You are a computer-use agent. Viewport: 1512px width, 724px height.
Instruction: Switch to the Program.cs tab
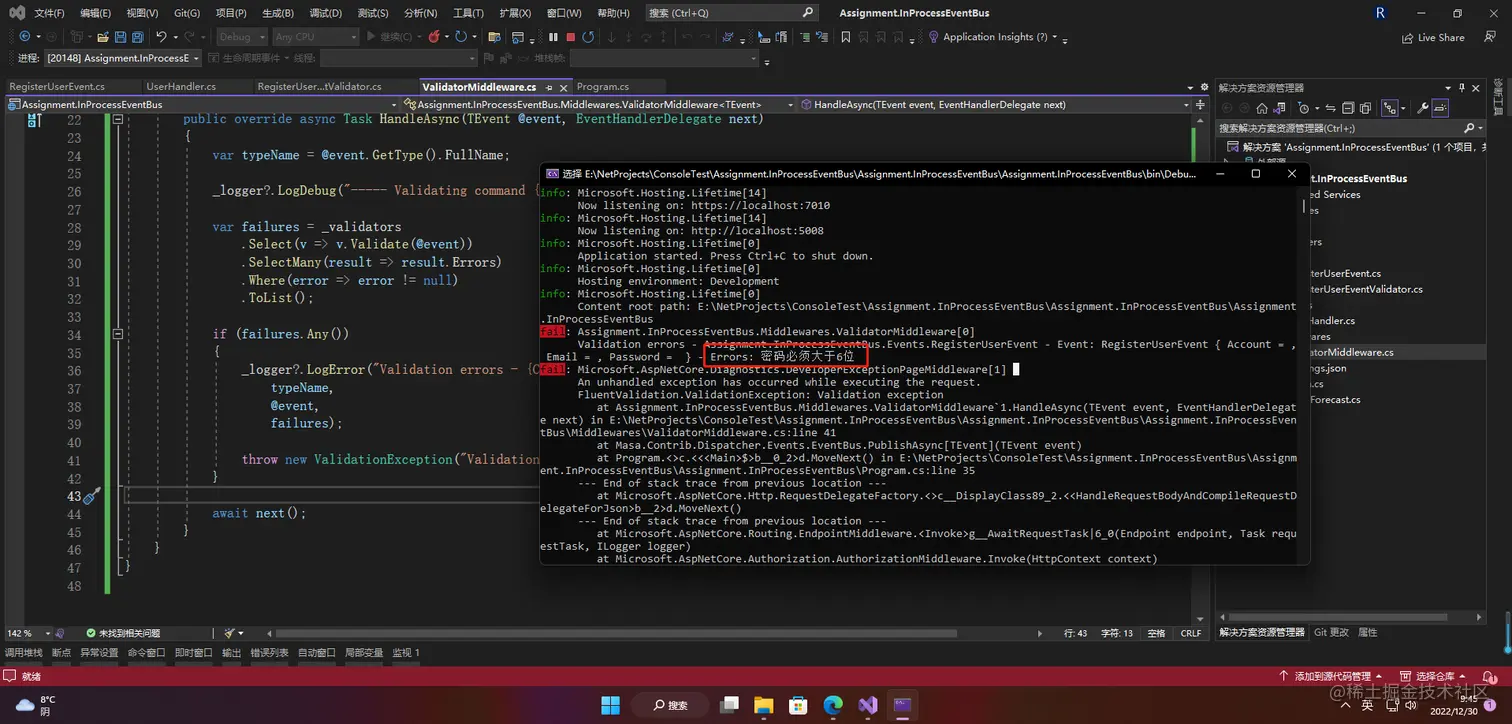coord(602,87)
